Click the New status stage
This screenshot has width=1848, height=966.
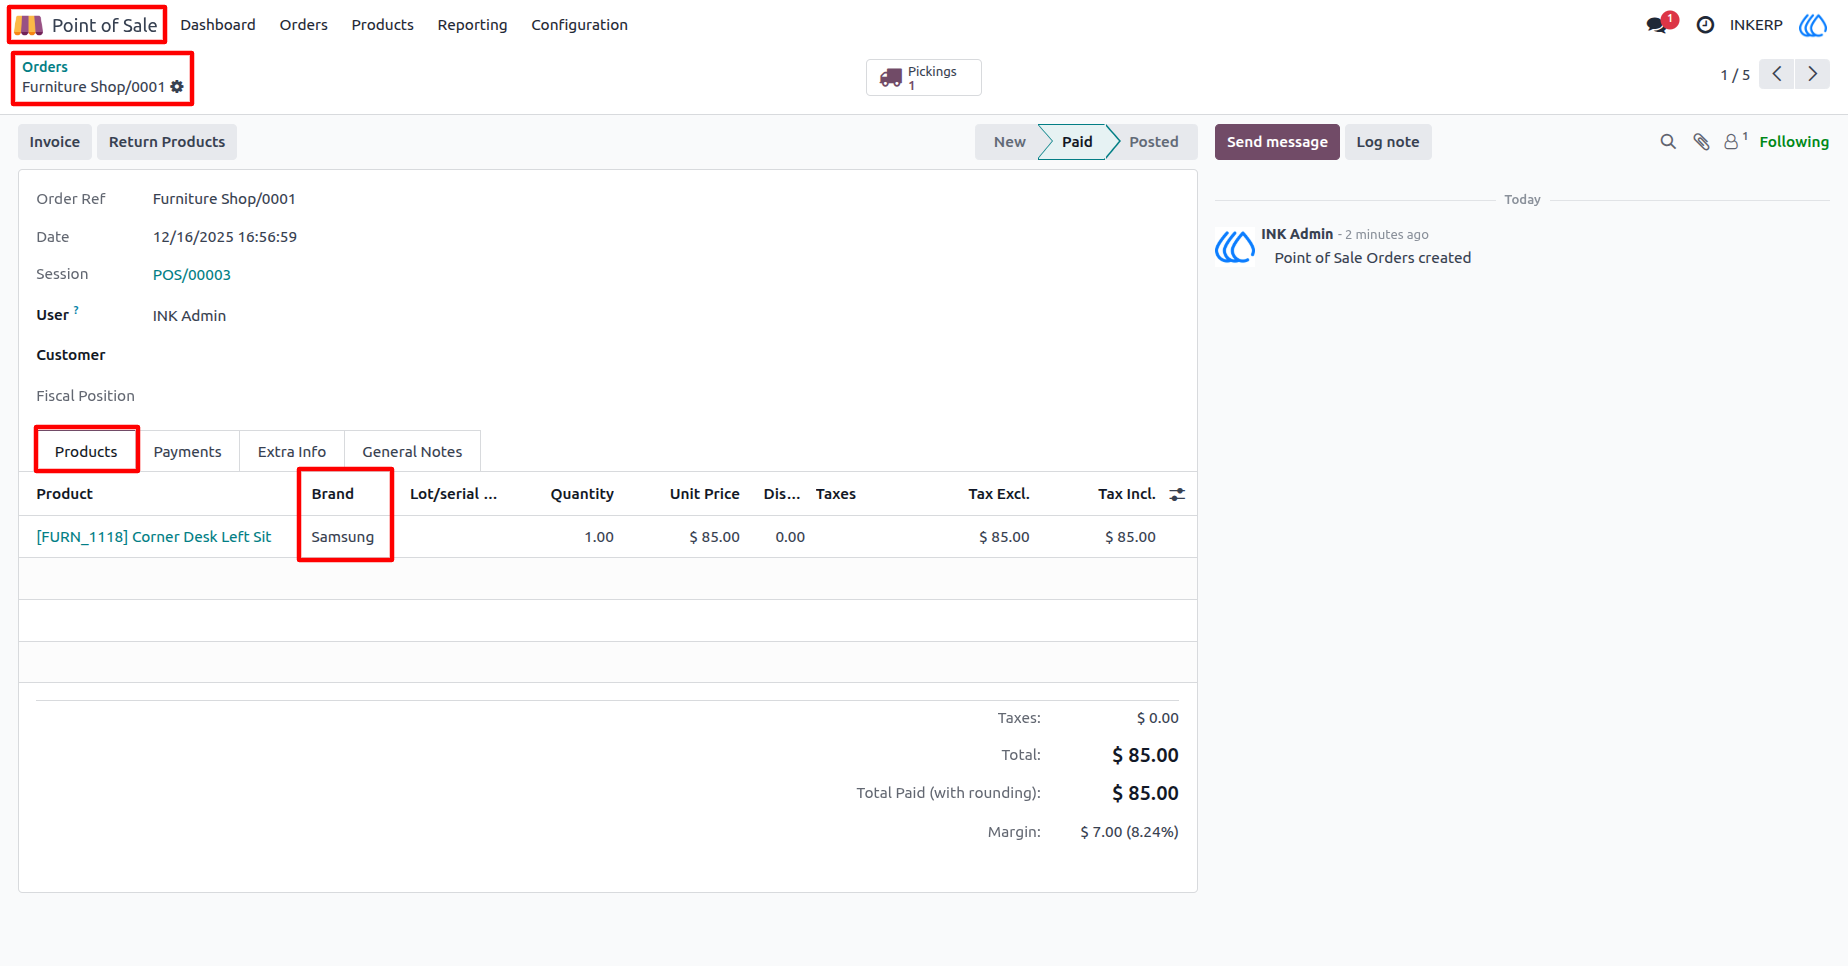[1009, 142]
